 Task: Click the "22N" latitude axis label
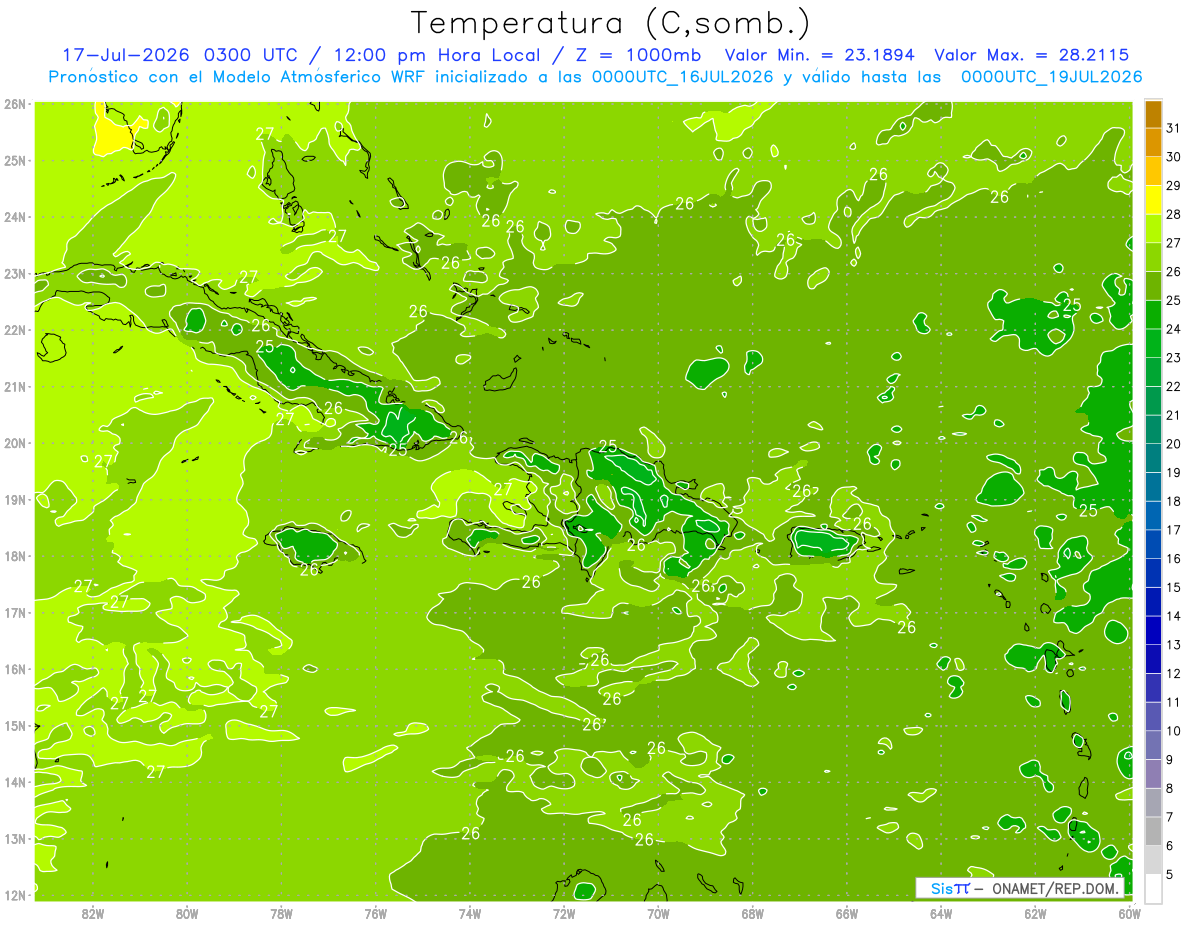pyautogui.click(x=15, y=330)
